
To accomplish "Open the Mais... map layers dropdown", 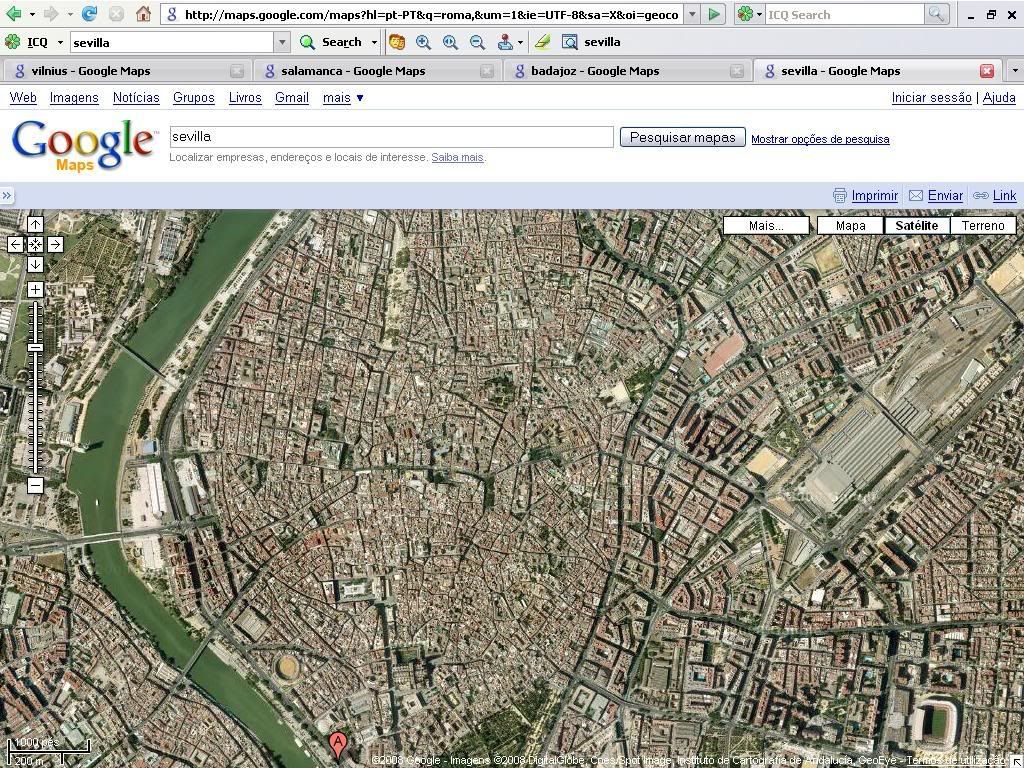I will click(x=766, y=225).
